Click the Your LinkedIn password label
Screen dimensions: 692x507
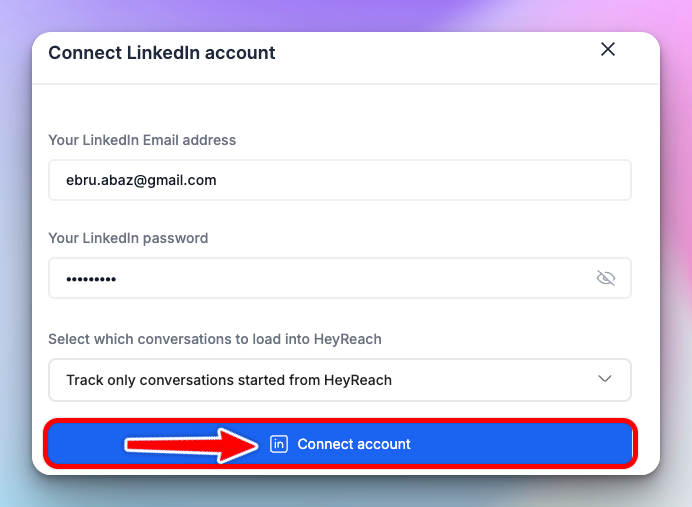click(128, 238)
